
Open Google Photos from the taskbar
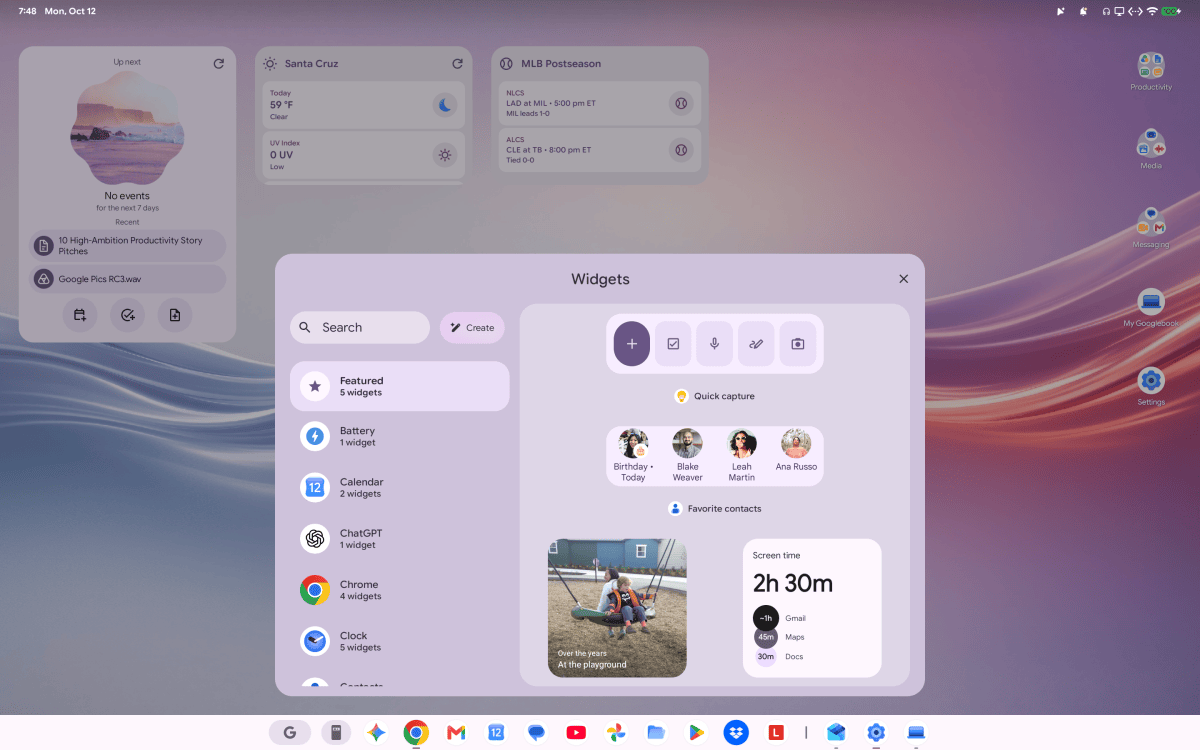point(616,733)
